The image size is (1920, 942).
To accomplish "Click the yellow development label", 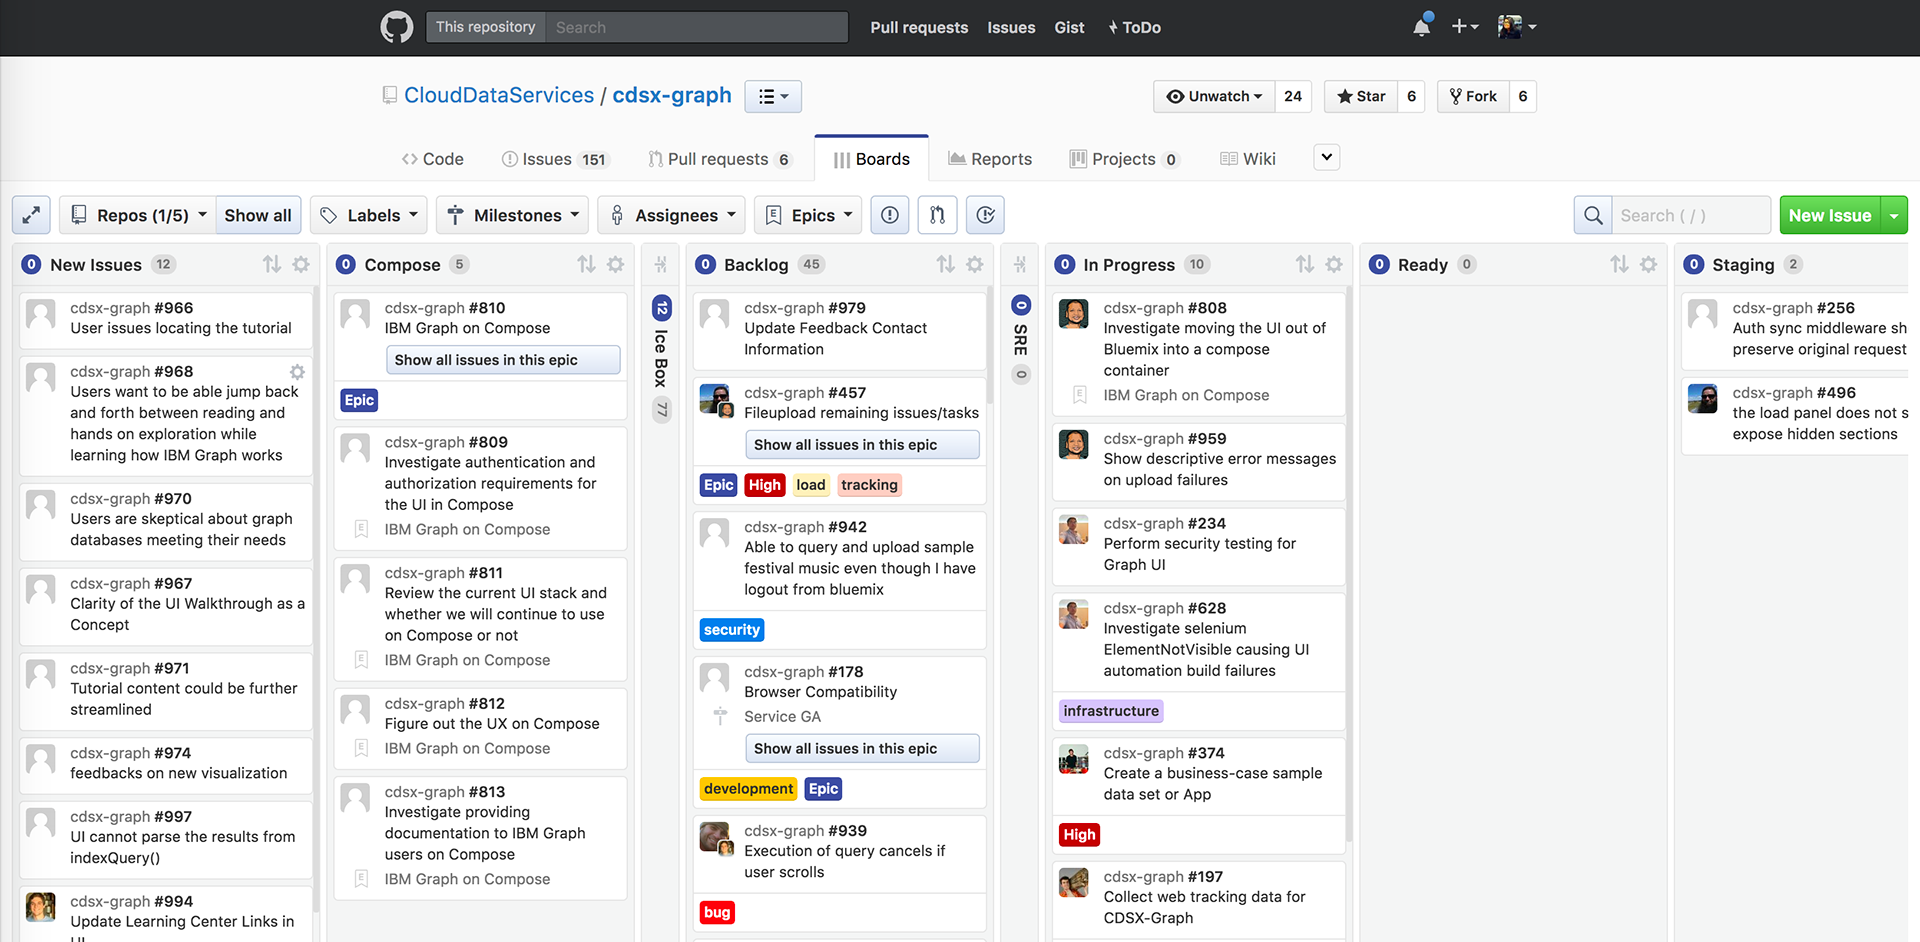I will pos(748,789).
